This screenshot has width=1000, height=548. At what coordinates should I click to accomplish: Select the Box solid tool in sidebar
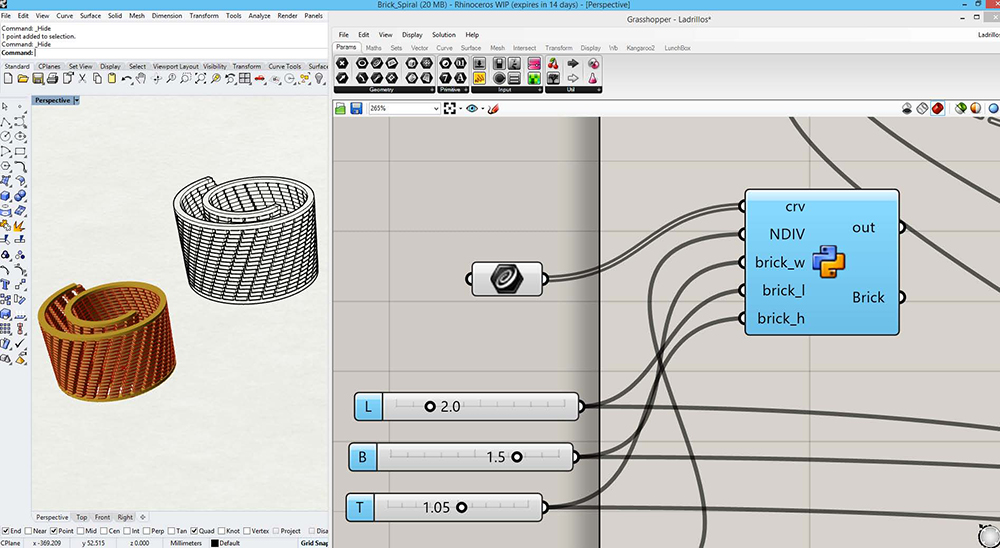pos(6,195)
